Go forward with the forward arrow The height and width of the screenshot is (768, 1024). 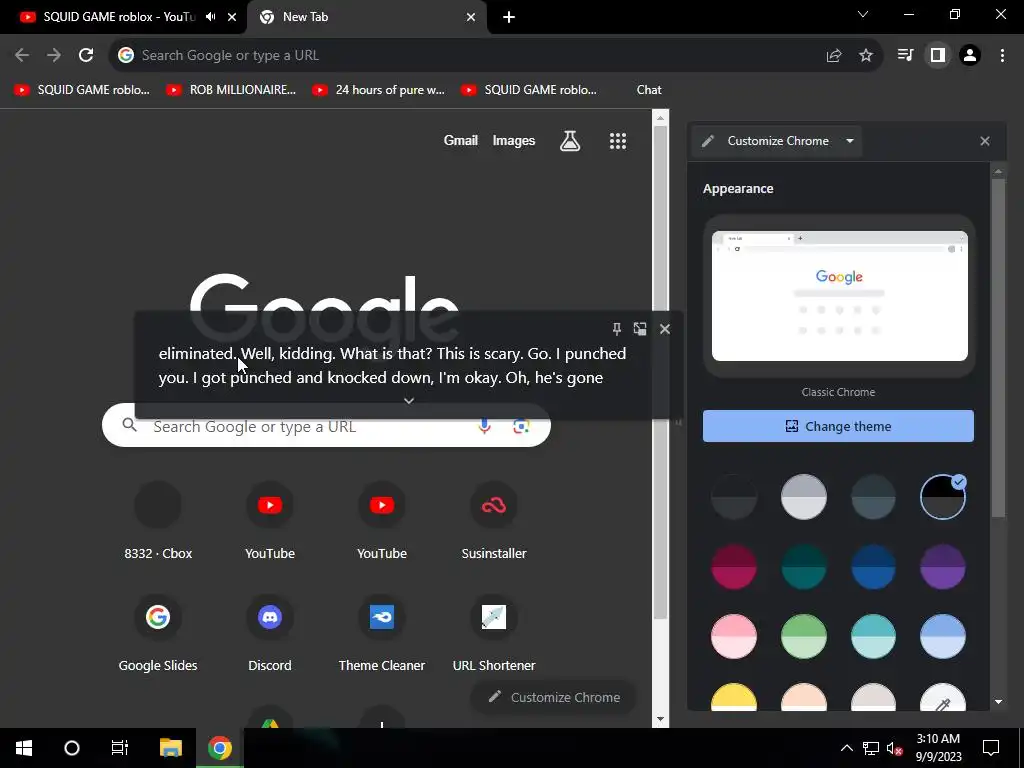click(x=54, y=55)
